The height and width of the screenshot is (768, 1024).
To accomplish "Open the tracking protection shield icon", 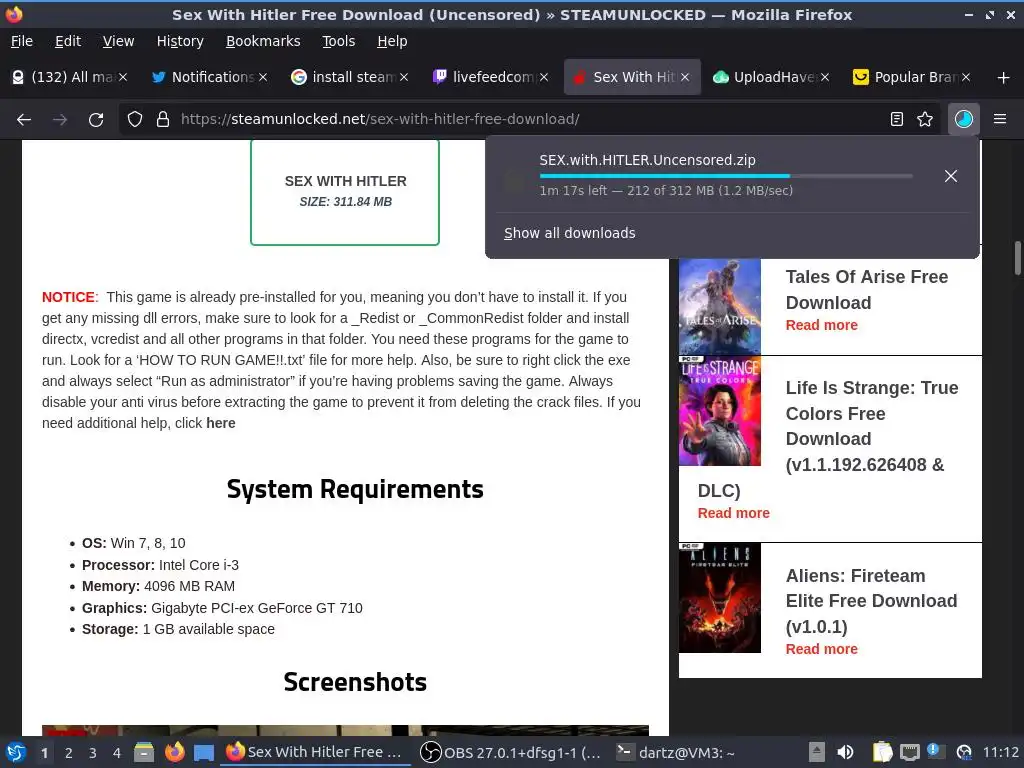I will pyautogui.click(x=135, y=120).
